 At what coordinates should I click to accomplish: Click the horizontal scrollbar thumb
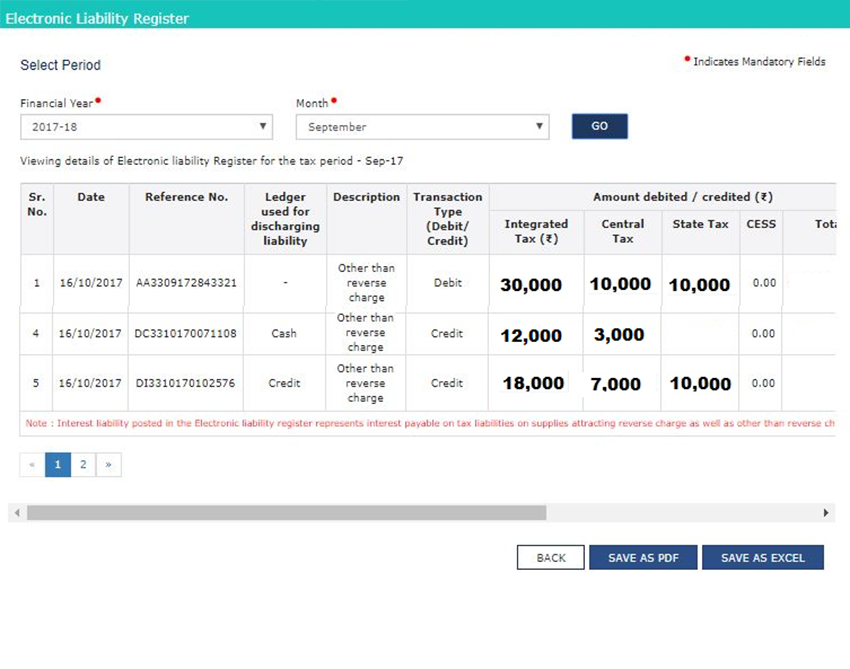(x=286, y=513)
